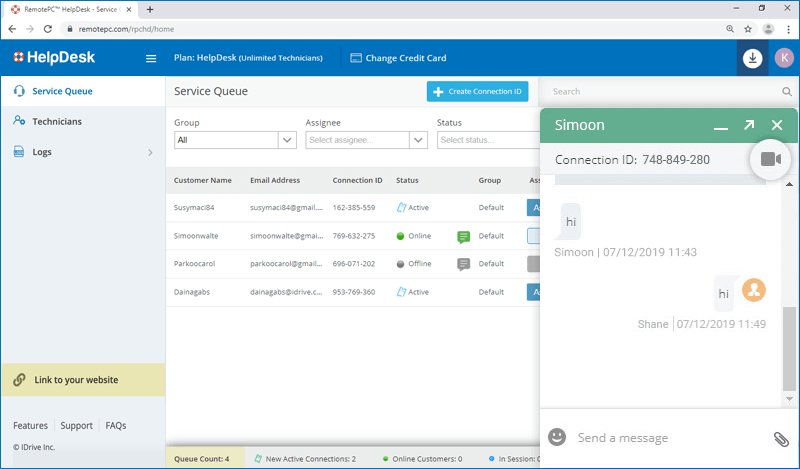The image size is (800, 469).
Task: Click the search magnifier icon
Action: tap(787, 92)
